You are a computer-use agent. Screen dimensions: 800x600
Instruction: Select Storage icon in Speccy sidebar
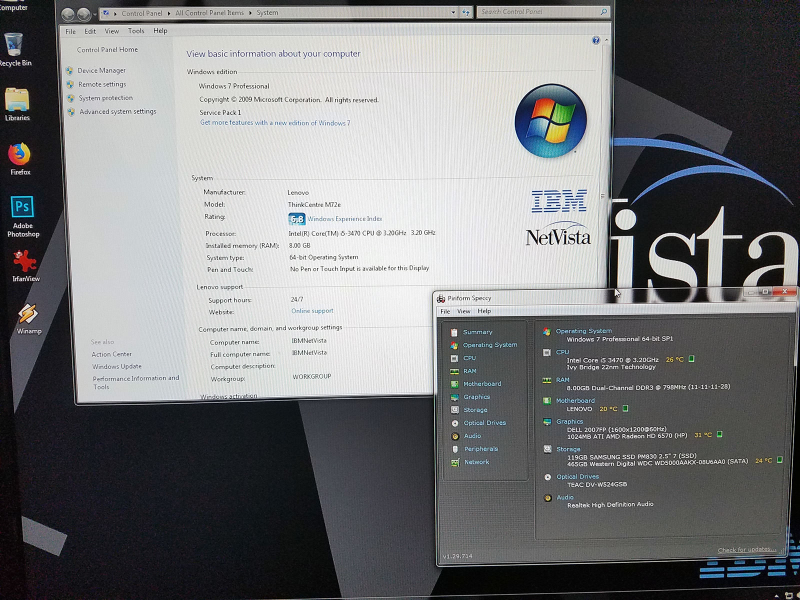(x=455, y=410)
